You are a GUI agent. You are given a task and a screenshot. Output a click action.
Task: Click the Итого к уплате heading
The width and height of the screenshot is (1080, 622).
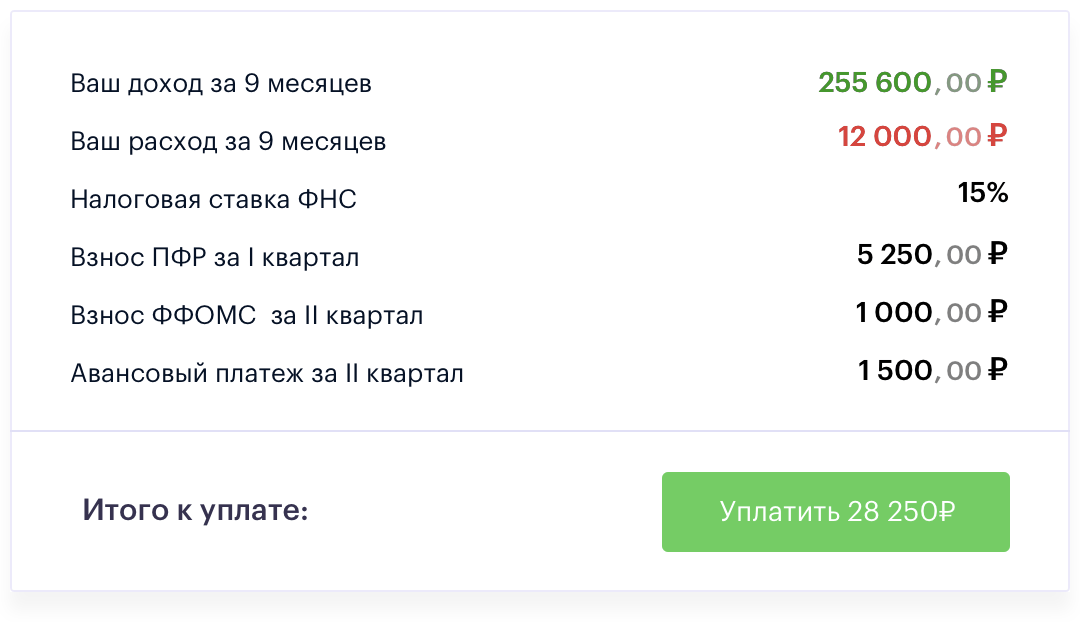click(x=195, y=511)
